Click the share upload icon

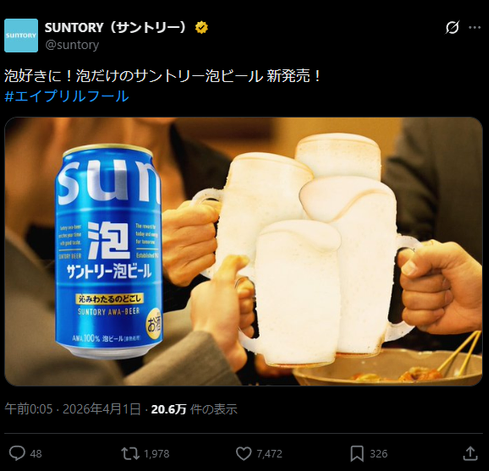(x=470, y=454)
